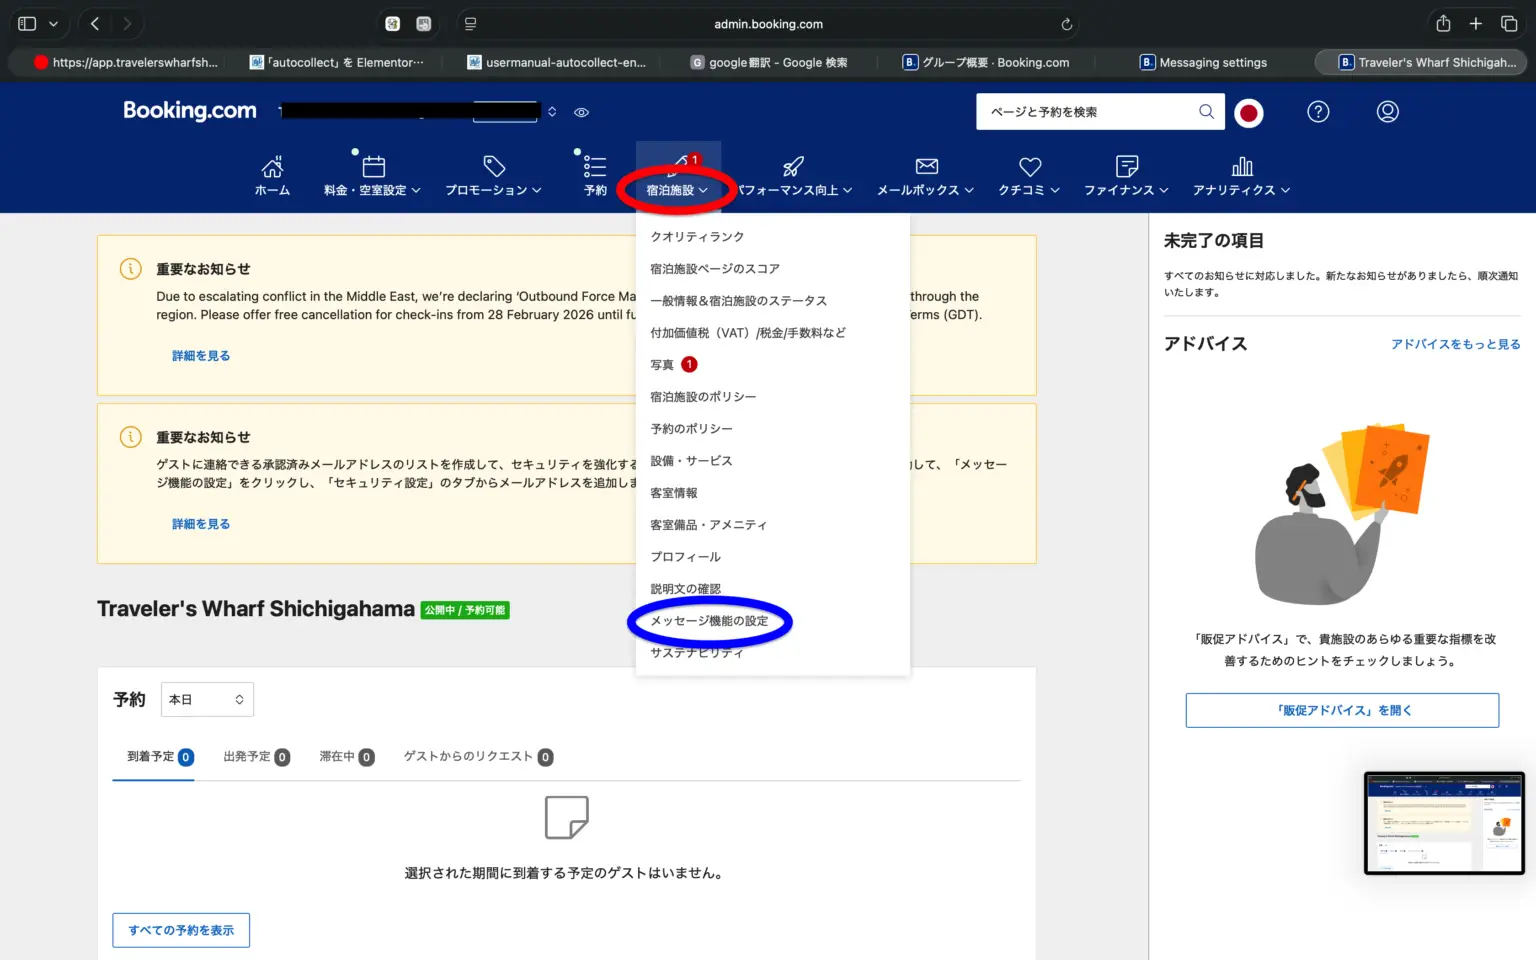Expand the ファイナンス menu
The image size is (1536, 960).
pos(1126,190)
